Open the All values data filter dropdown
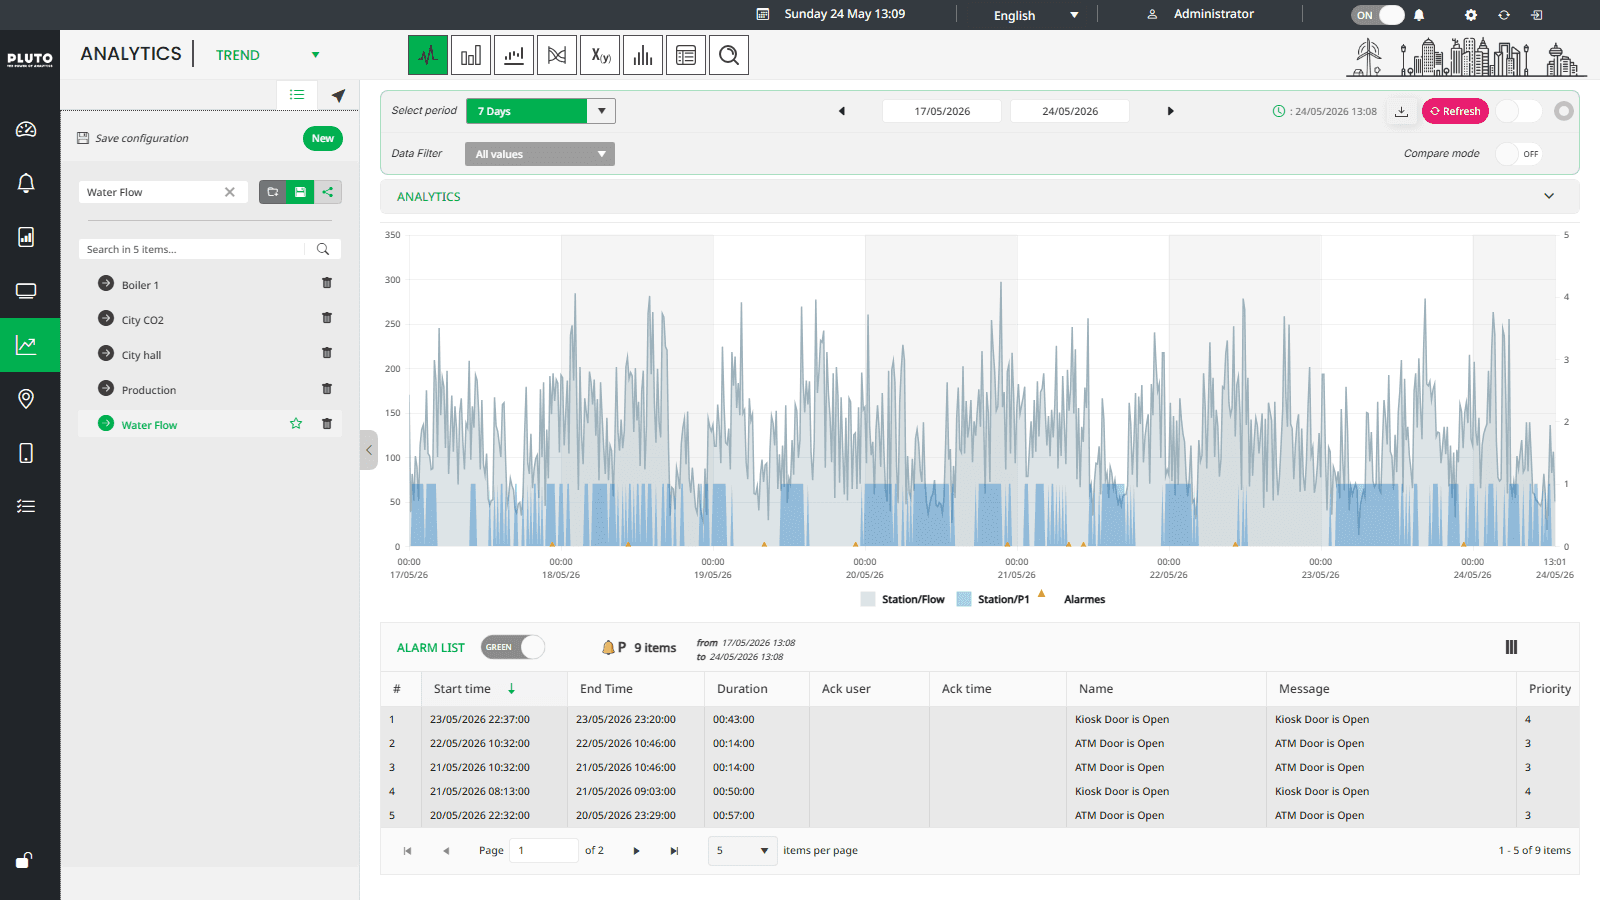Screen dimensions: 1600x900 (540, 154)
